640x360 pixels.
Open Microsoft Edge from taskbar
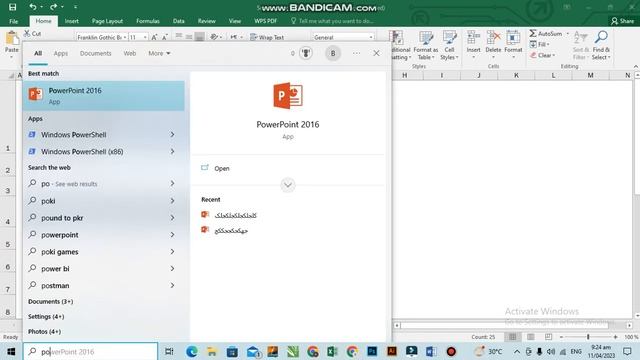[x=192, y=351]
